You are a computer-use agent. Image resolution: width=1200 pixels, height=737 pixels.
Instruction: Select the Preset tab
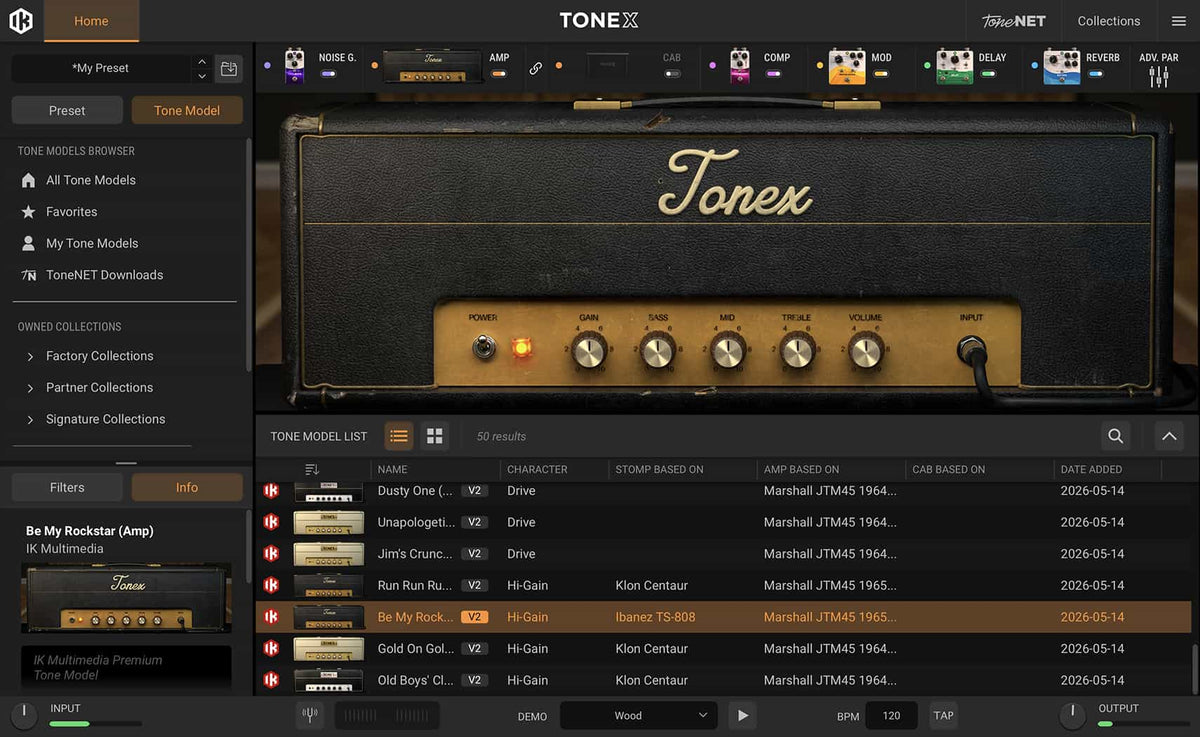pyautogui.click(x=67, y=110)
